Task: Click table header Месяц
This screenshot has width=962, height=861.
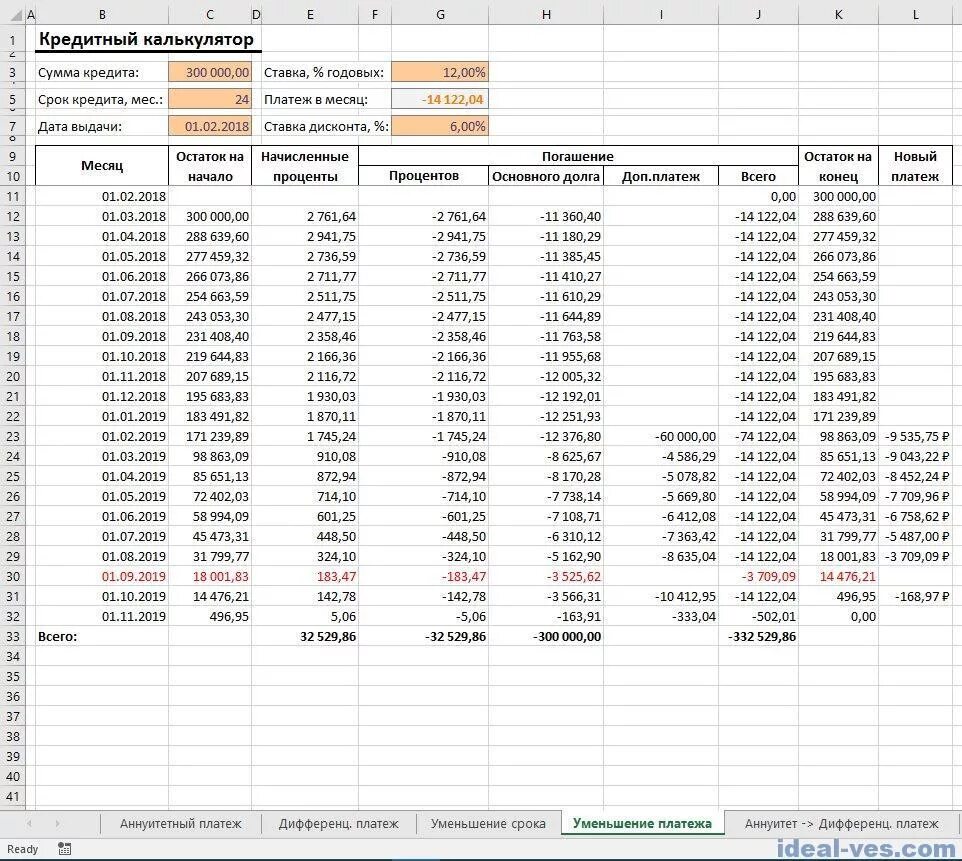Action: tap(102, 166)
